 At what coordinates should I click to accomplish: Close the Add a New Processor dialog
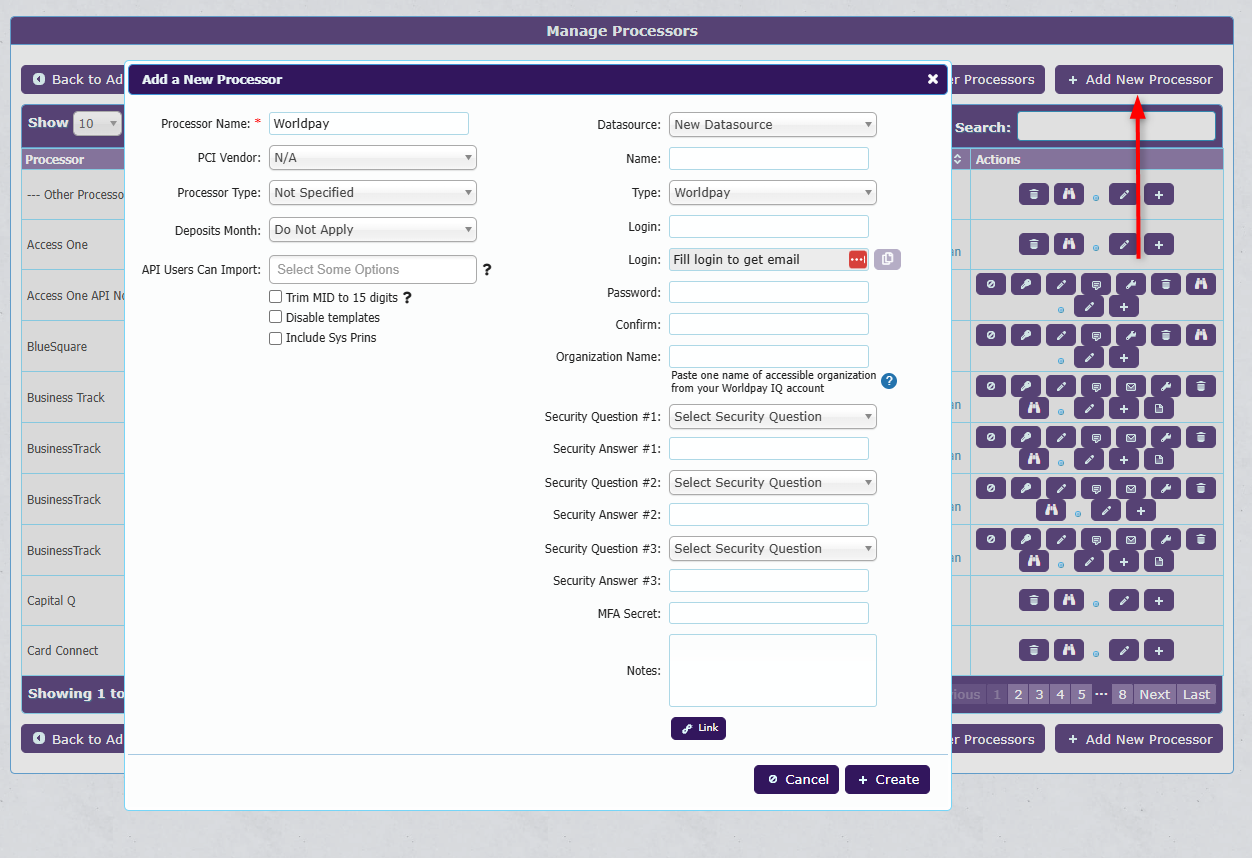click(933, 79)
